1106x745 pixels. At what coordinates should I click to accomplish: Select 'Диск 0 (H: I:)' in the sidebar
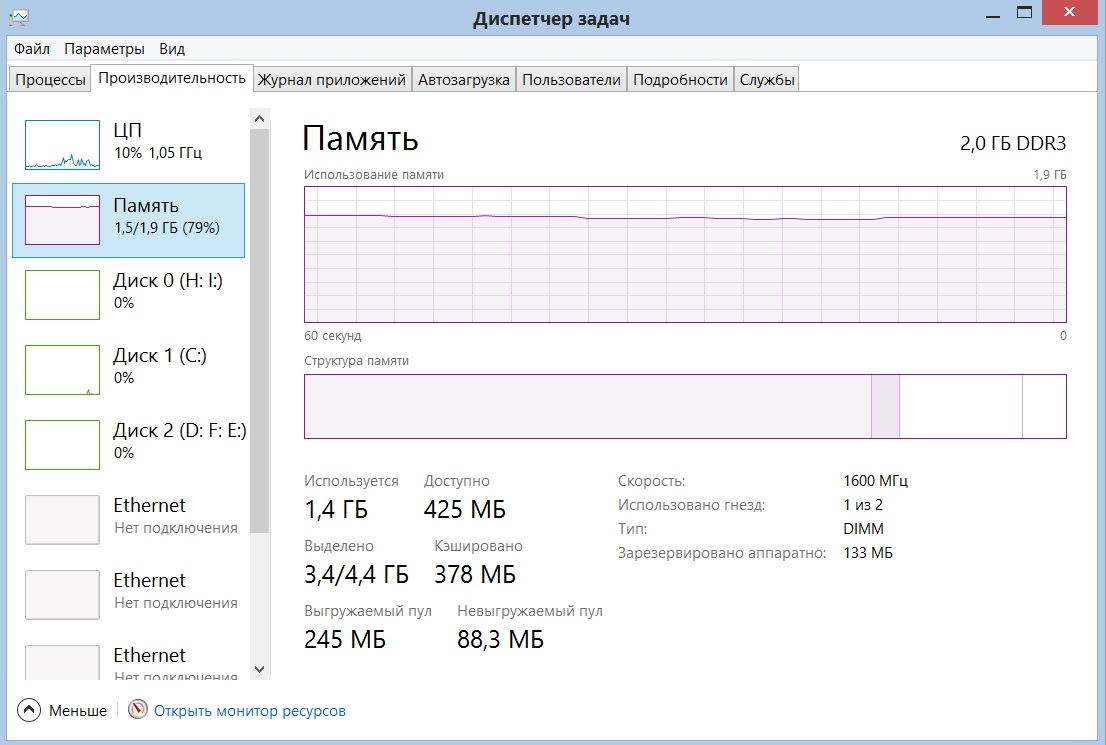128,294
